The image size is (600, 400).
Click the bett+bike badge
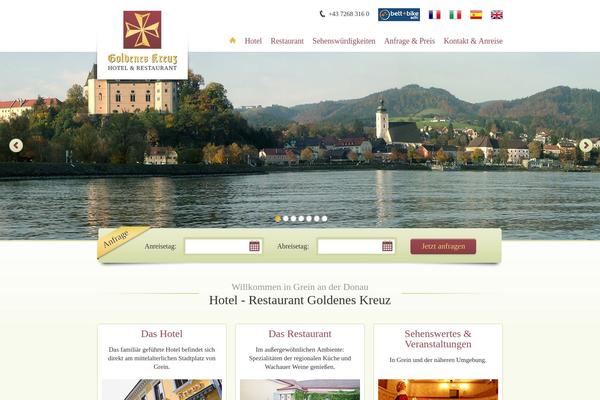399,15
